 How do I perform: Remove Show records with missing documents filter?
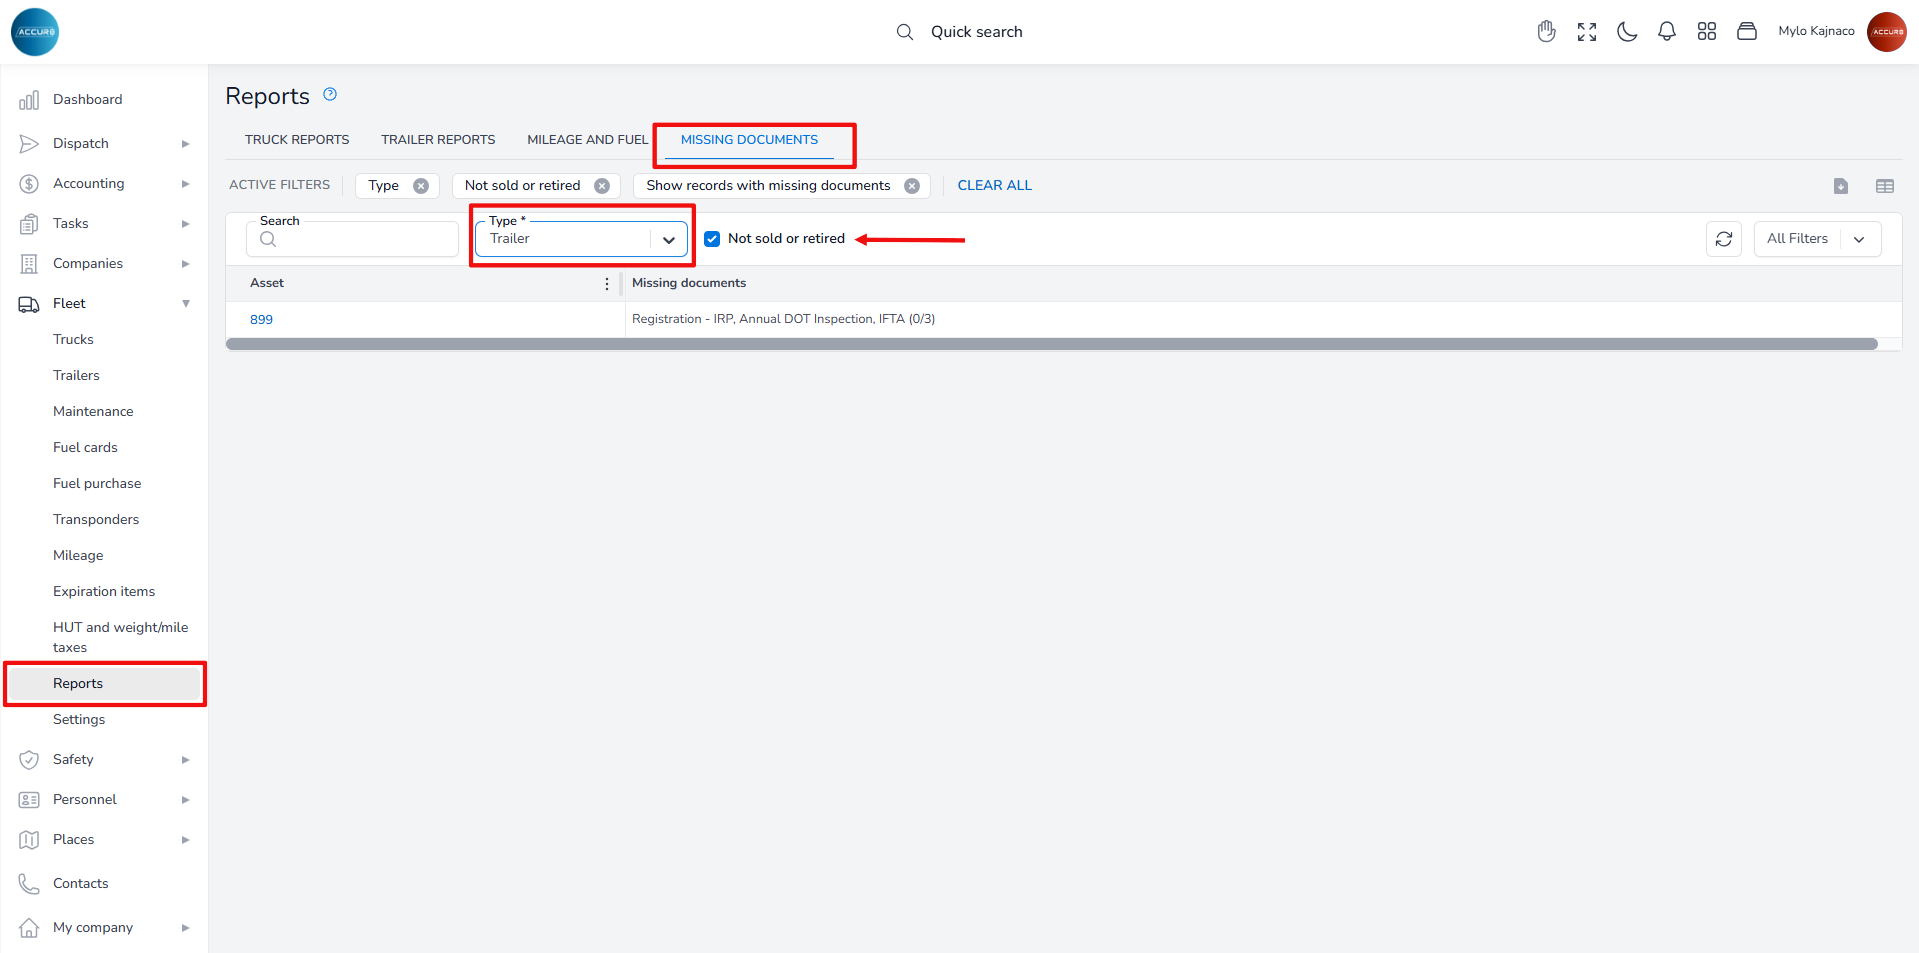coord(912,186)
